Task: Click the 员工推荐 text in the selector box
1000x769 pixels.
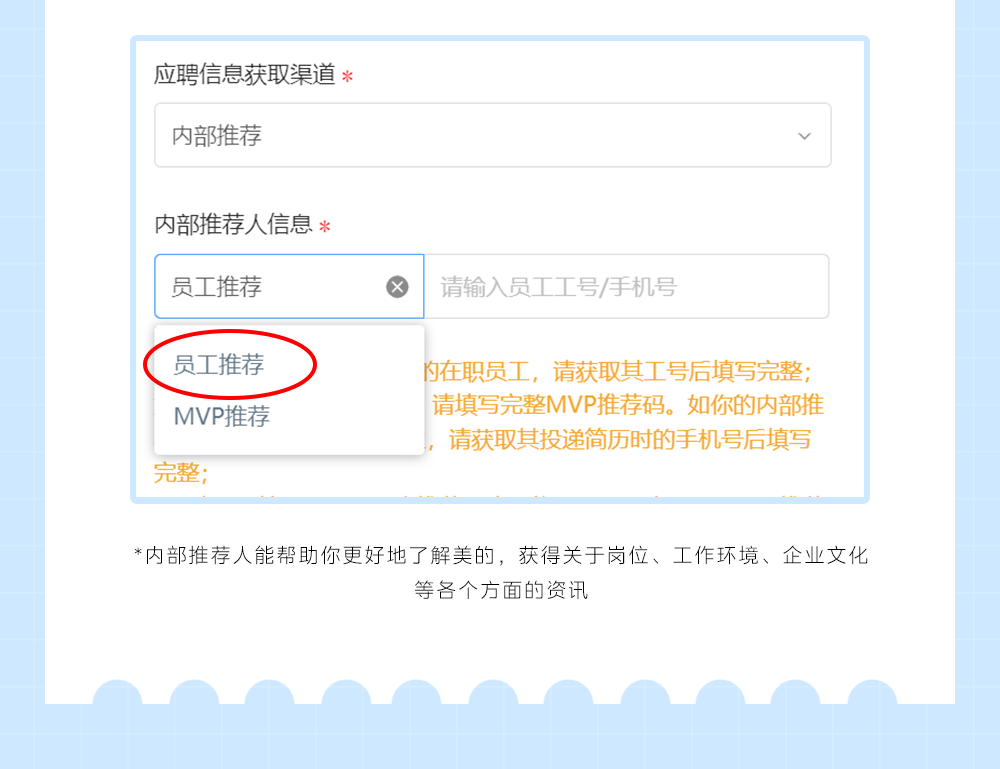Action: click(x=217, y=287)
